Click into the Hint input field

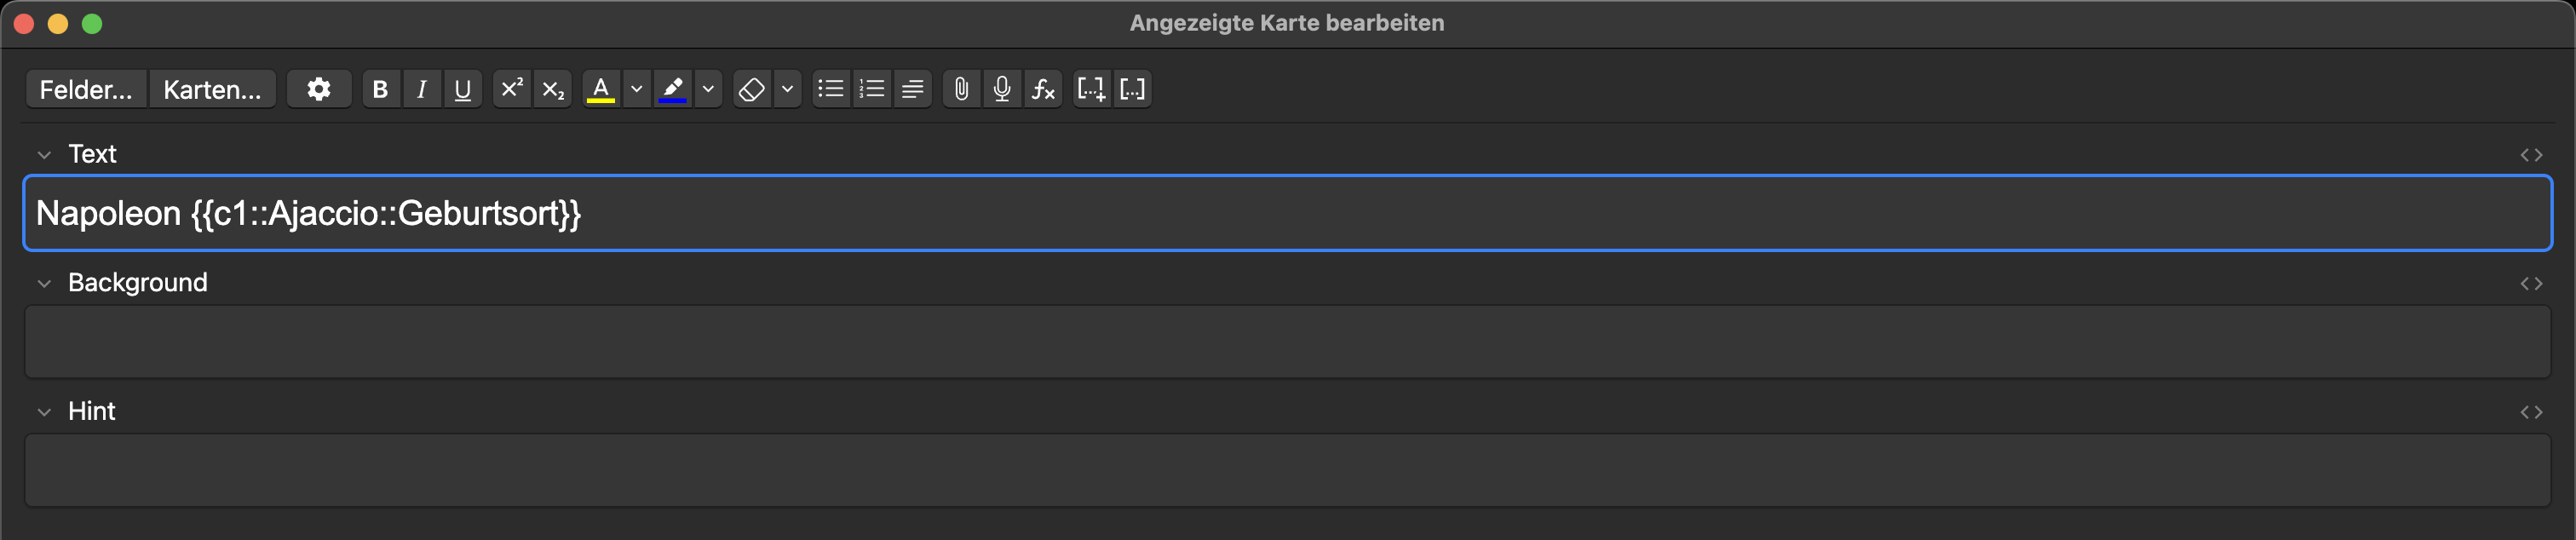pyautogui.click(x=1286, y=470)
